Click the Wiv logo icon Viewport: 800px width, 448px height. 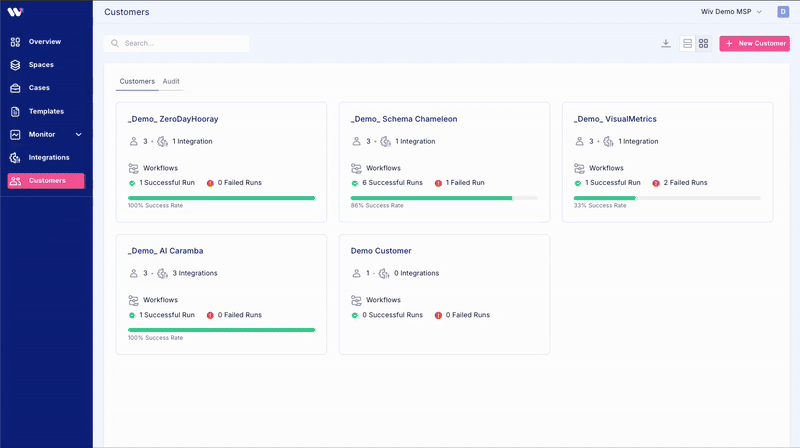[x=16, y=12]
